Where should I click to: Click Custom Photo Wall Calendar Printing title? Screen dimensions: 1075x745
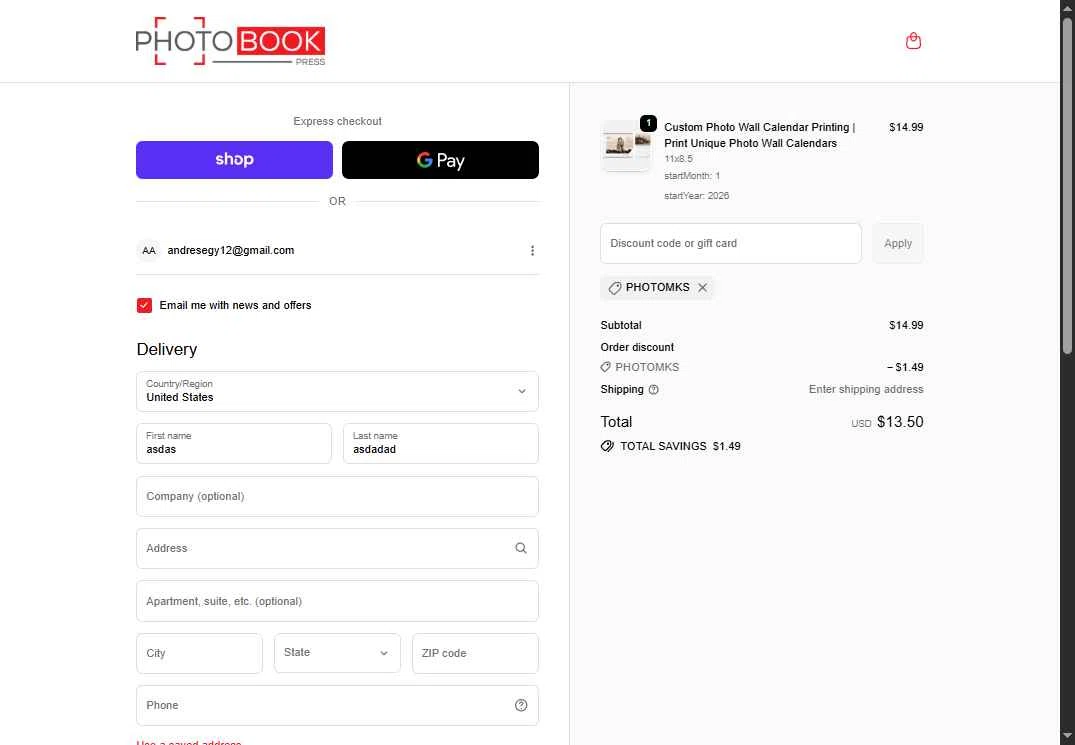760,135
